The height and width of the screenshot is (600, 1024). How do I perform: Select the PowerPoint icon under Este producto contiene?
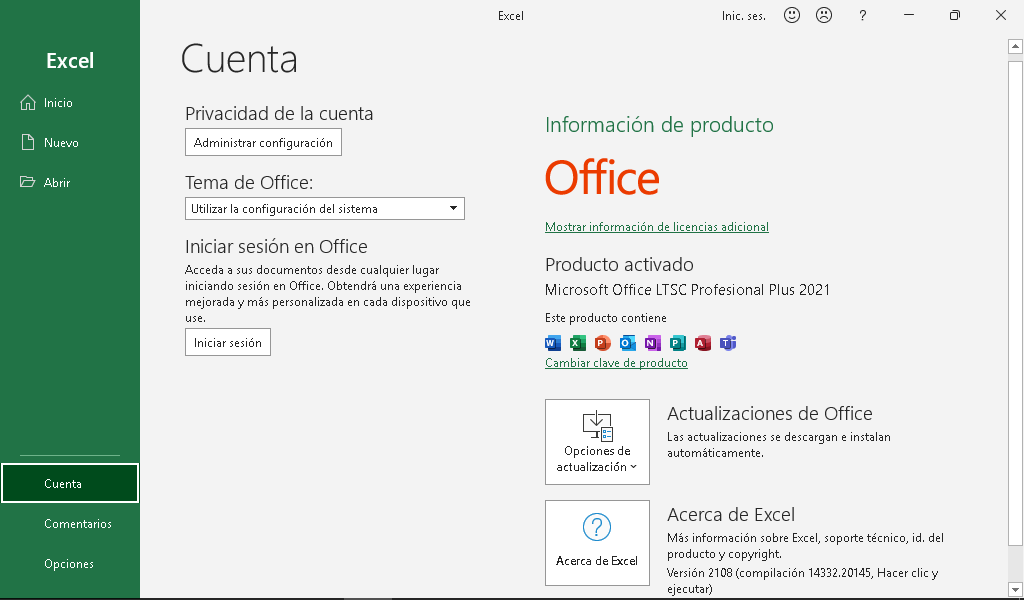[602, 343]
